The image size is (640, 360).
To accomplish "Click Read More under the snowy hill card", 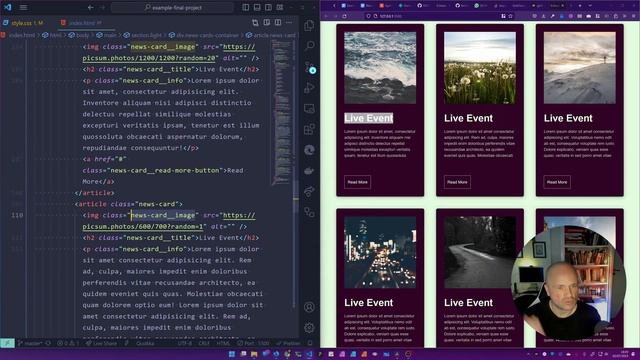I will point(557,182).
